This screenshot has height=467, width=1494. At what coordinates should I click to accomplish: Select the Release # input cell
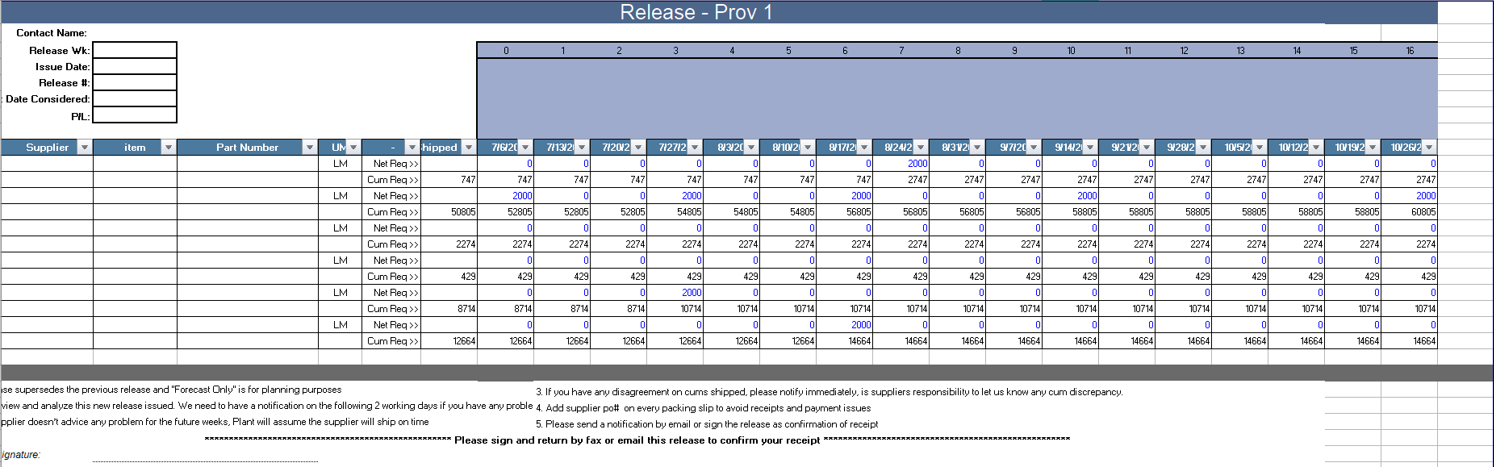pyautogui.click(x=134, y=83)
